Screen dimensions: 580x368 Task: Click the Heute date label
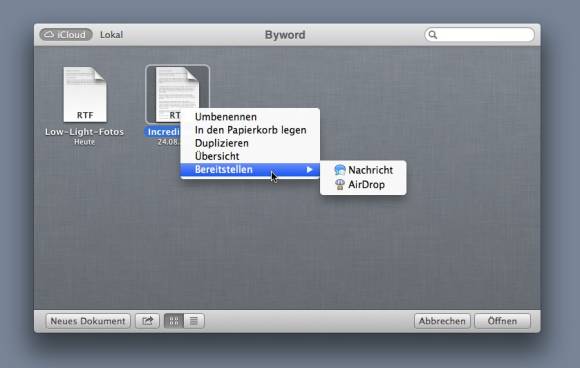coord(84,142)
